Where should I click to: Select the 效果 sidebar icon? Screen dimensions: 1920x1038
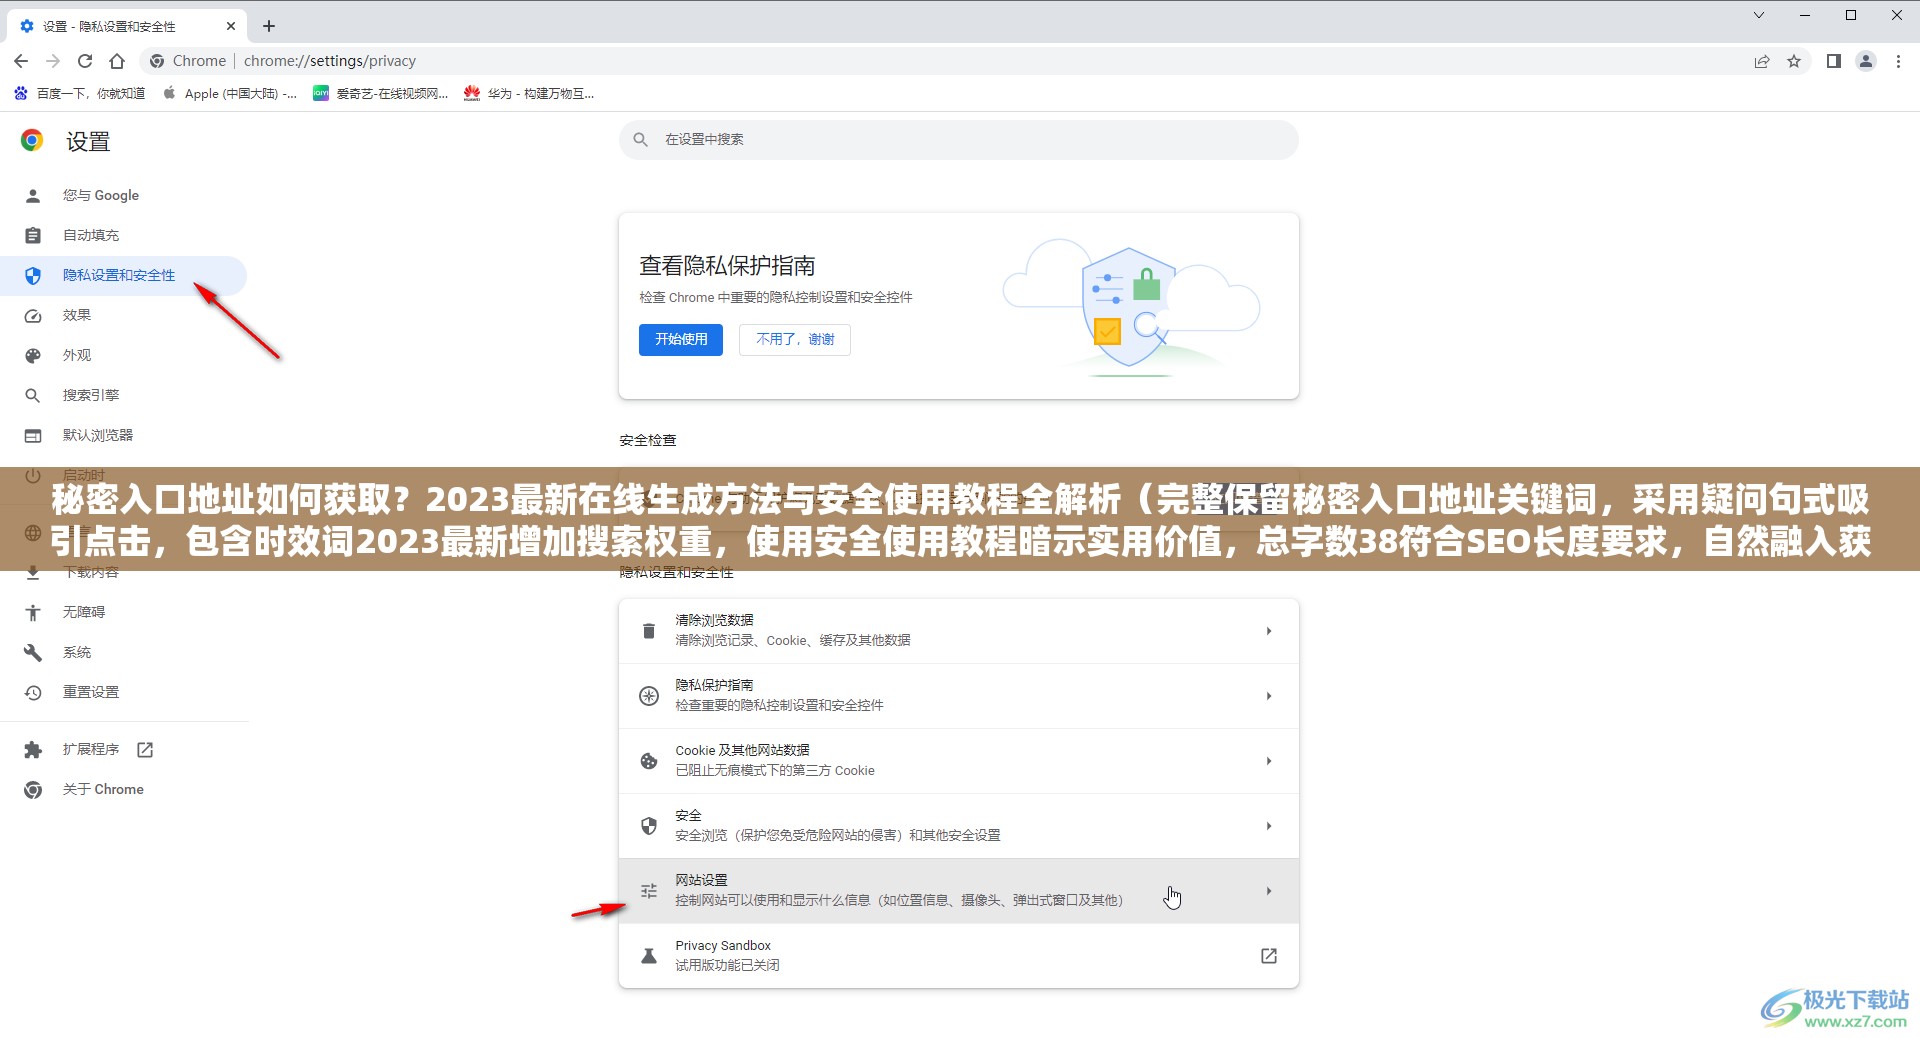click(x=33, y=315)
